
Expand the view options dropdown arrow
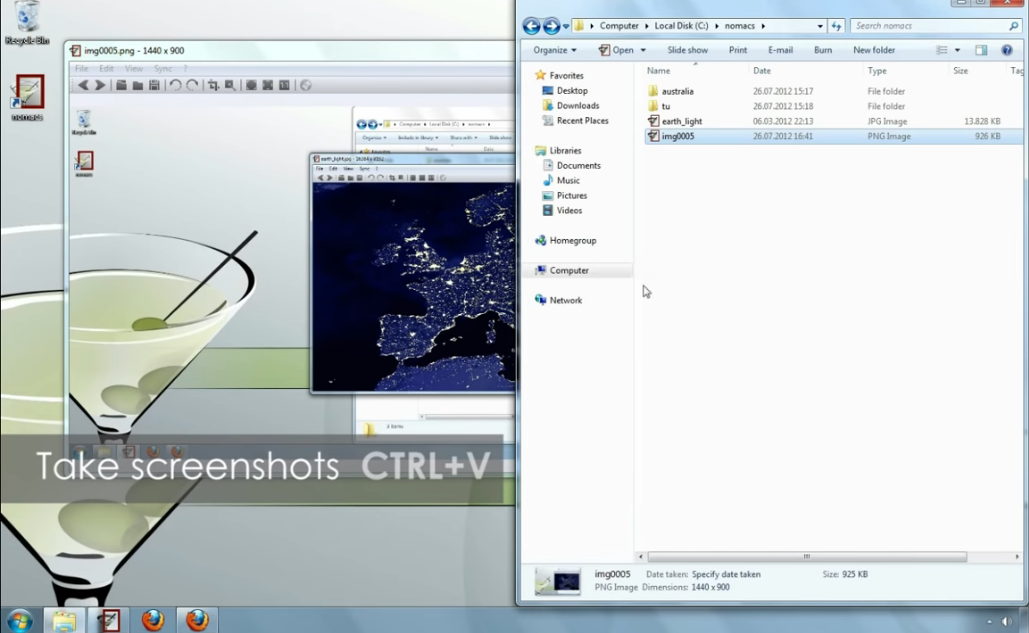point(957,50)
